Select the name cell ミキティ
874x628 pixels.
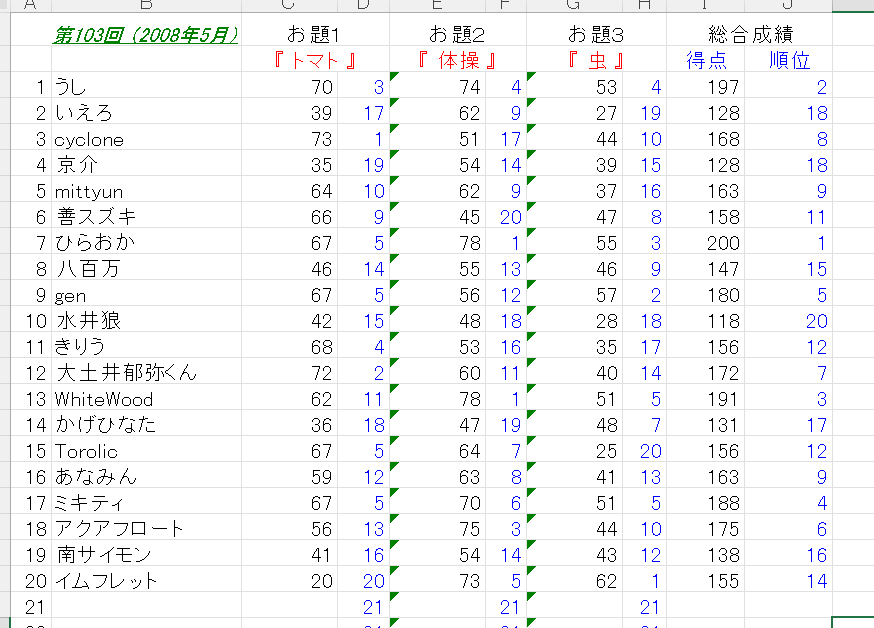pyautogui.click(x=146, y=503)
